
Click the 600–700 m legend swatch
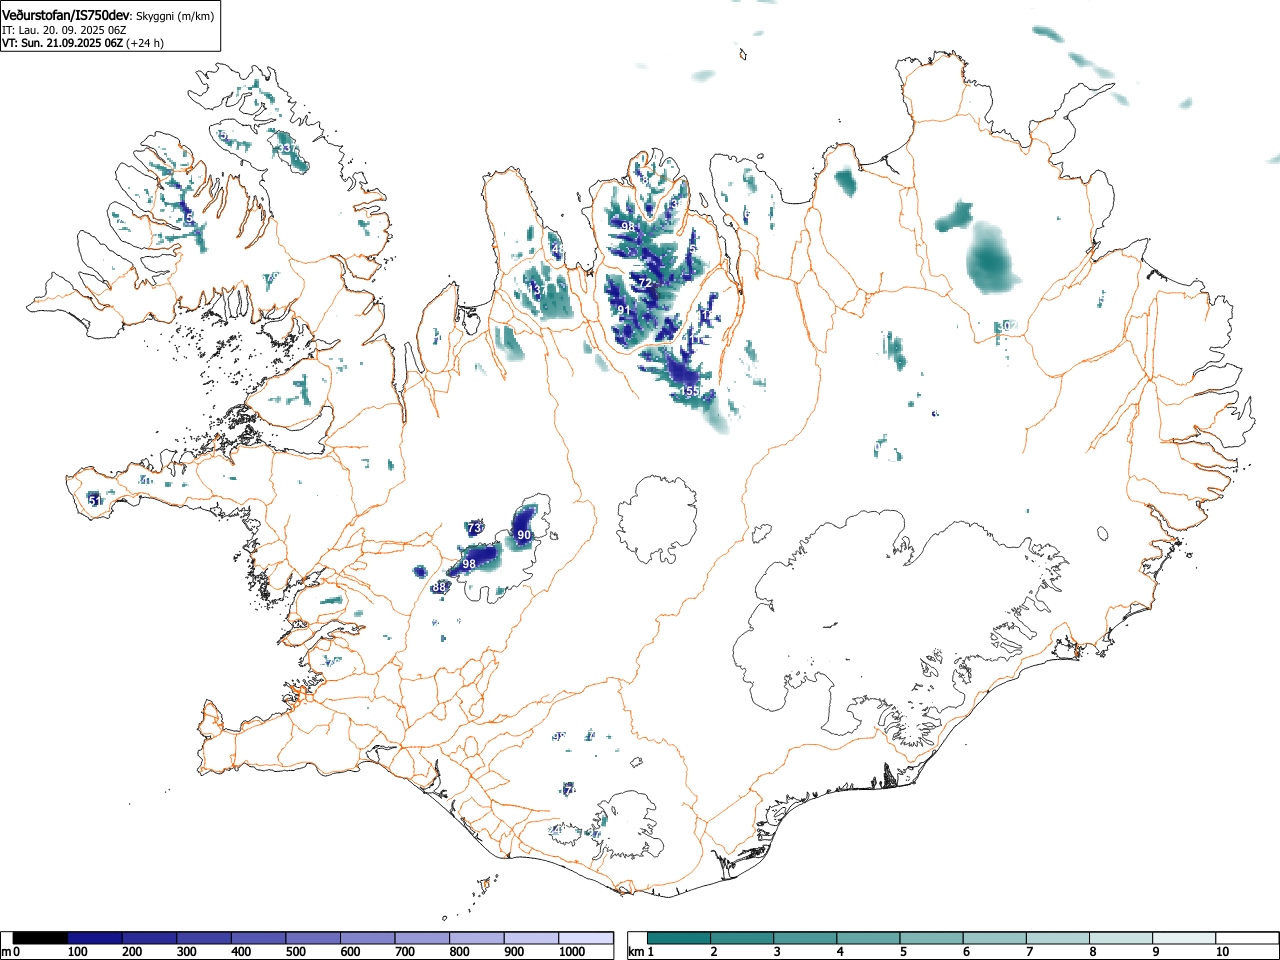point(368,938)
